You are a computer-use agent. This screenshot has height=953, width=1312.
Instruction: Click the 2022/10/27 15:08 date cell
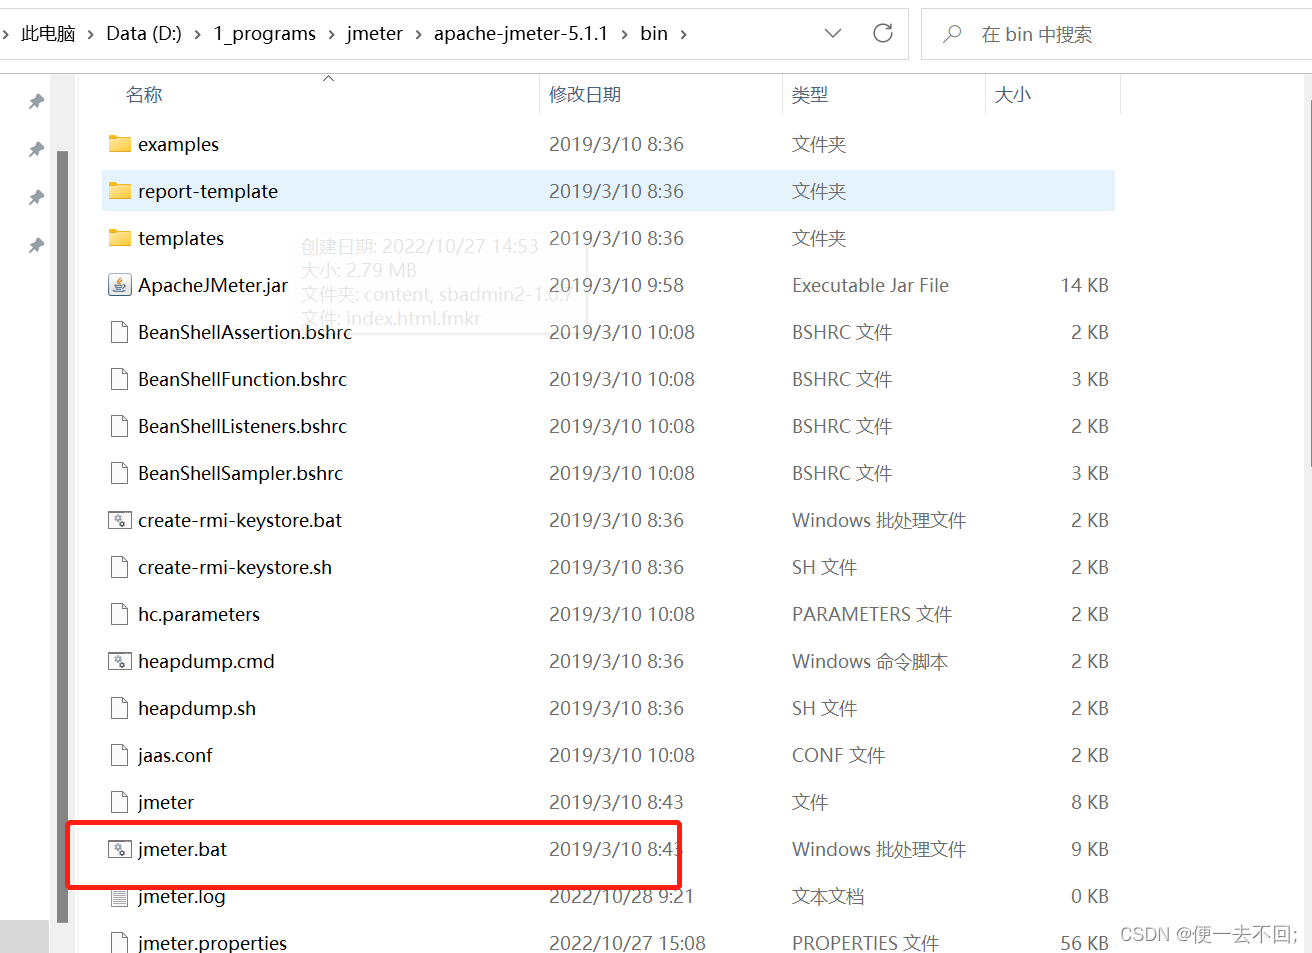coord(627,943)
